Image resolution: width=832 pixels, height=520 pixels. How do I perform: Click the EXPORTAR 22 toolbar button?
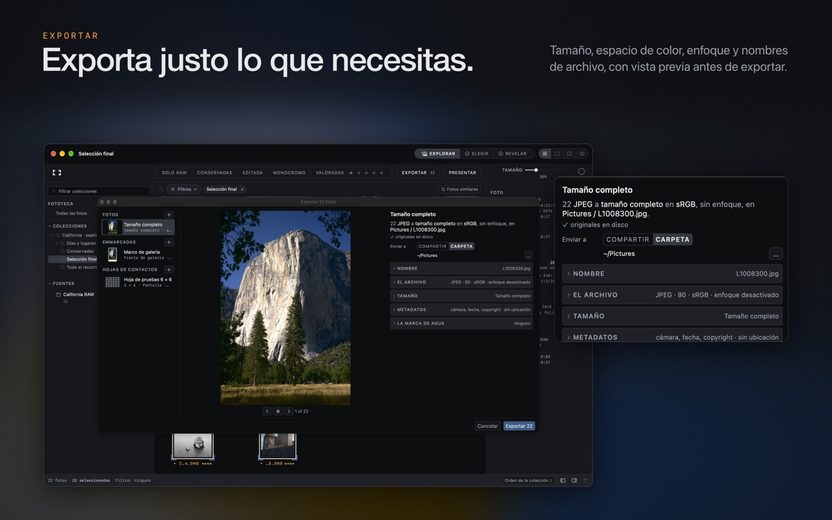coord(418,173)
